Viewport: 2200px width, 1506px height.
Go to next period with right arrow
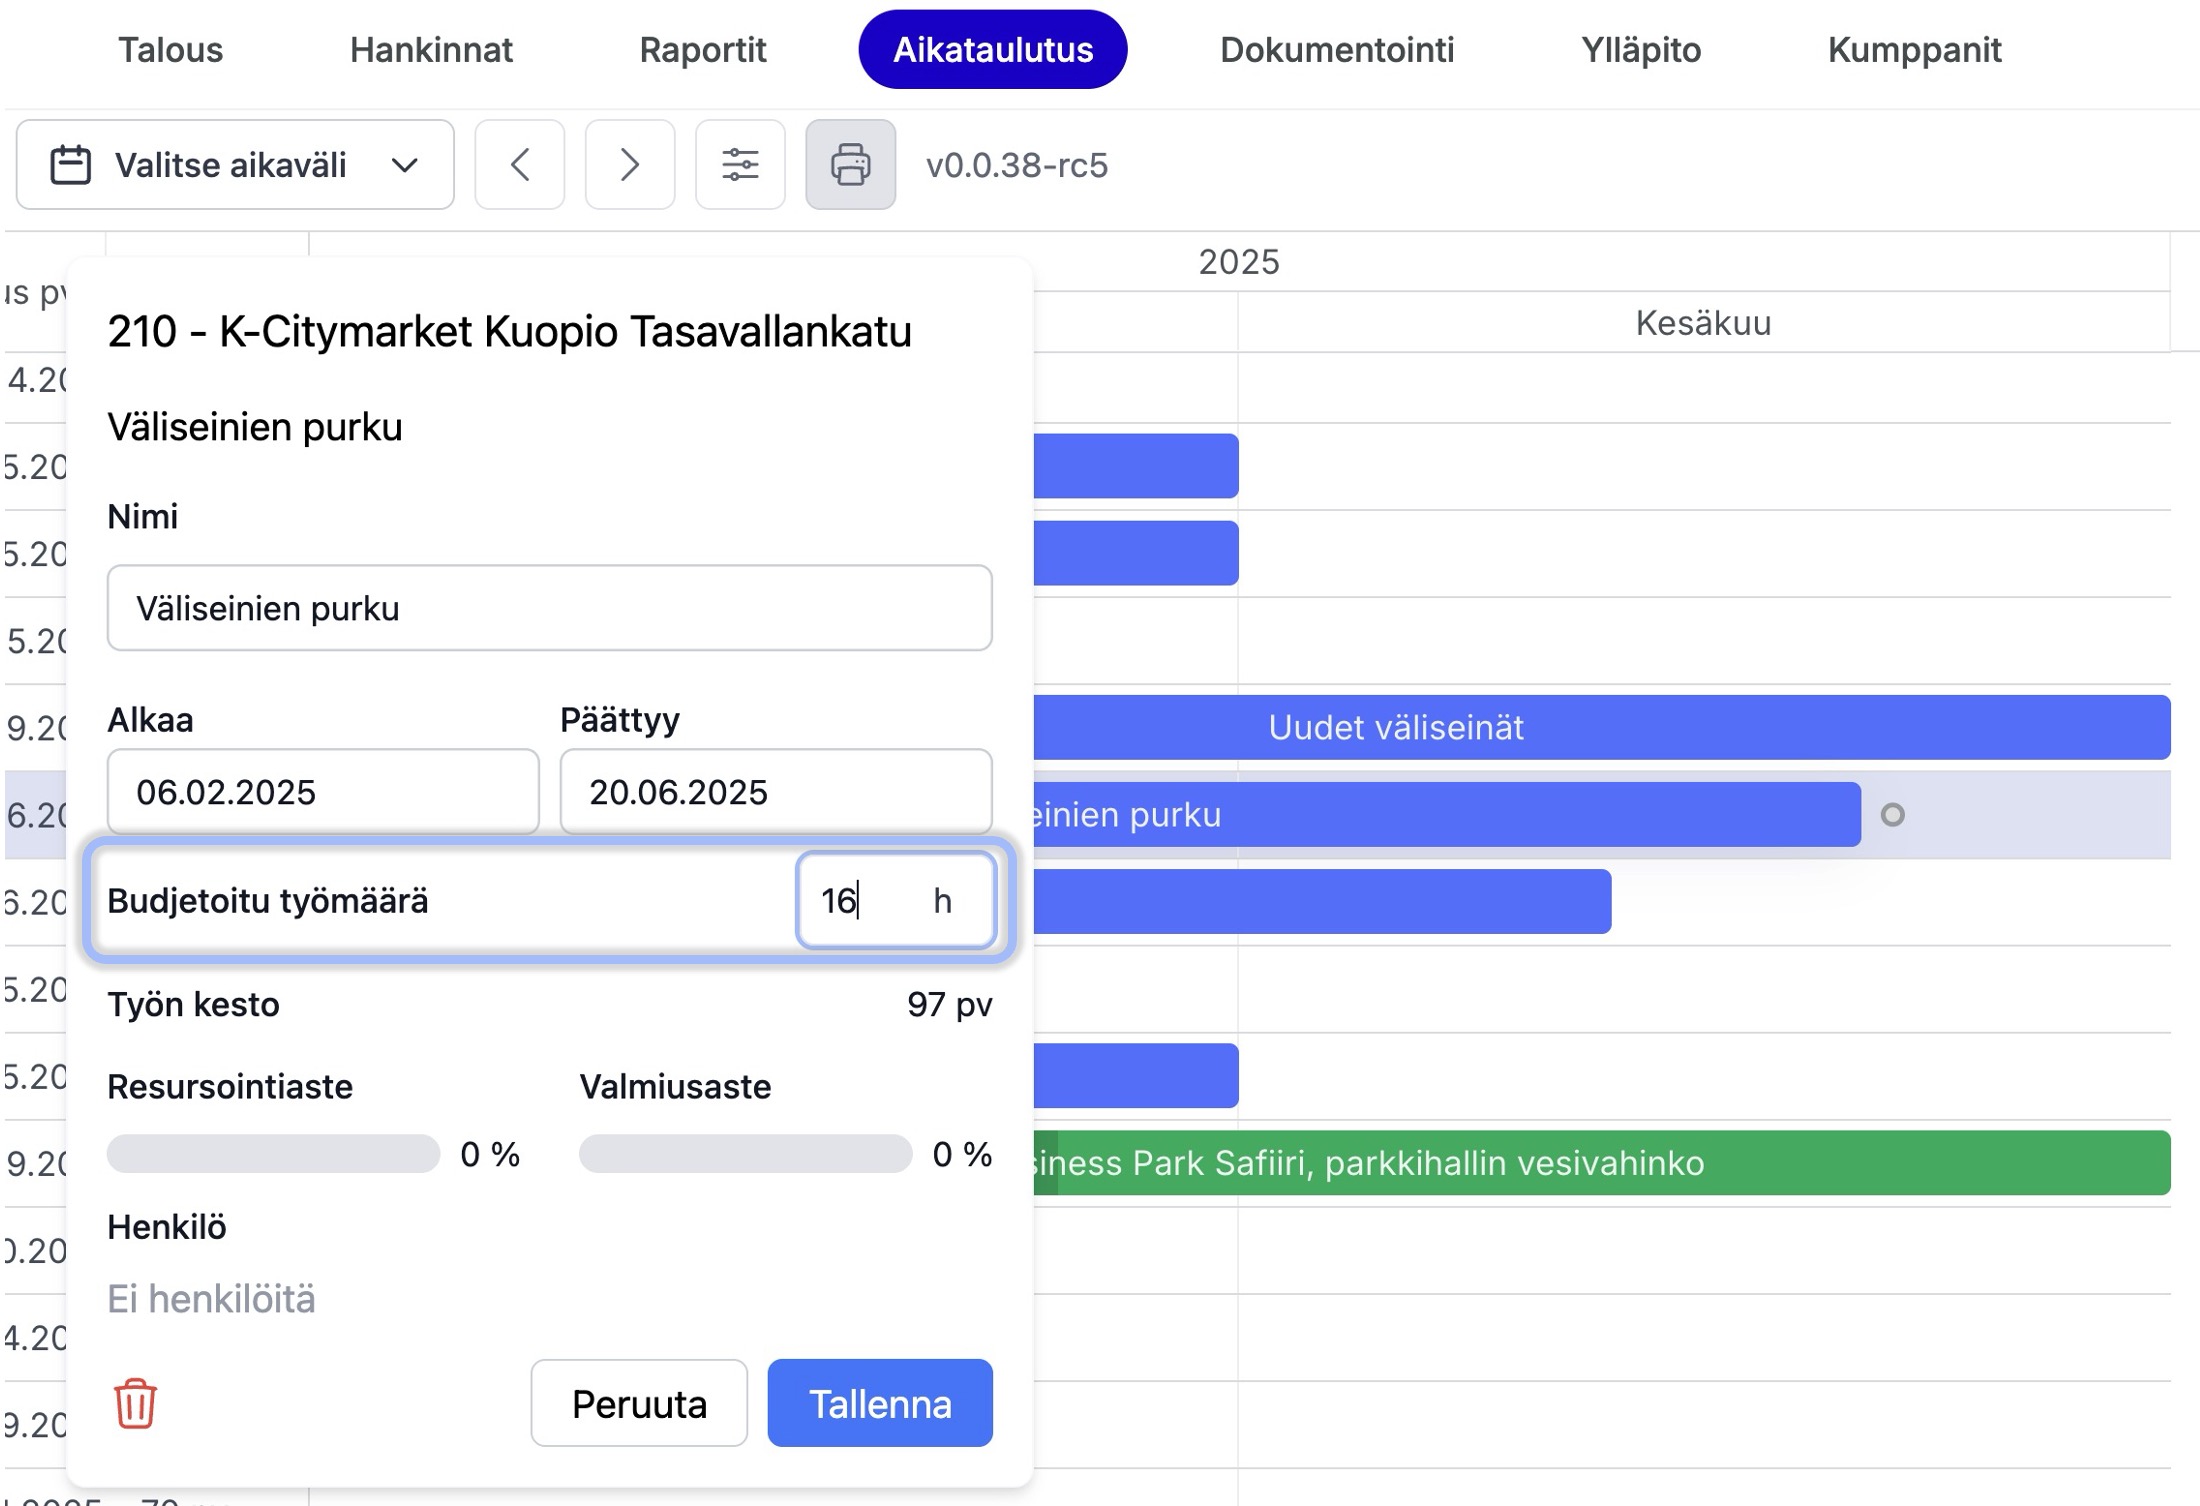click(x=629, y=165)
